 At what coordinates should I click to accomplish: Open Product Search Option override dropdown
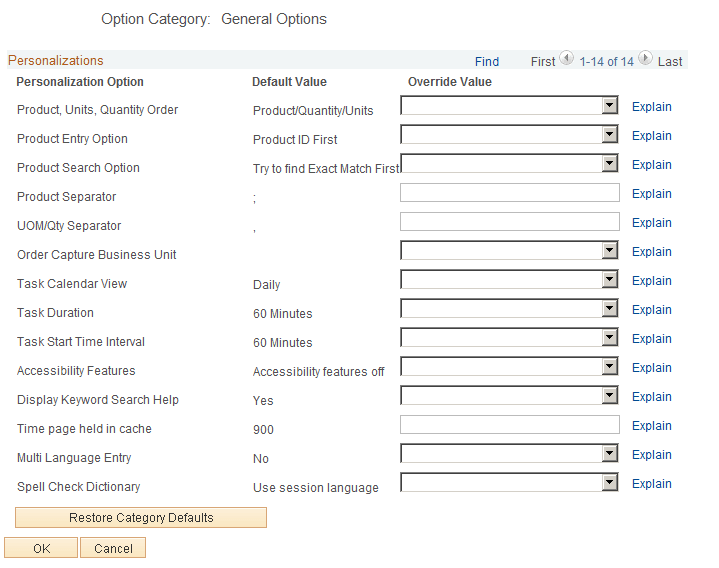[509, 163]
